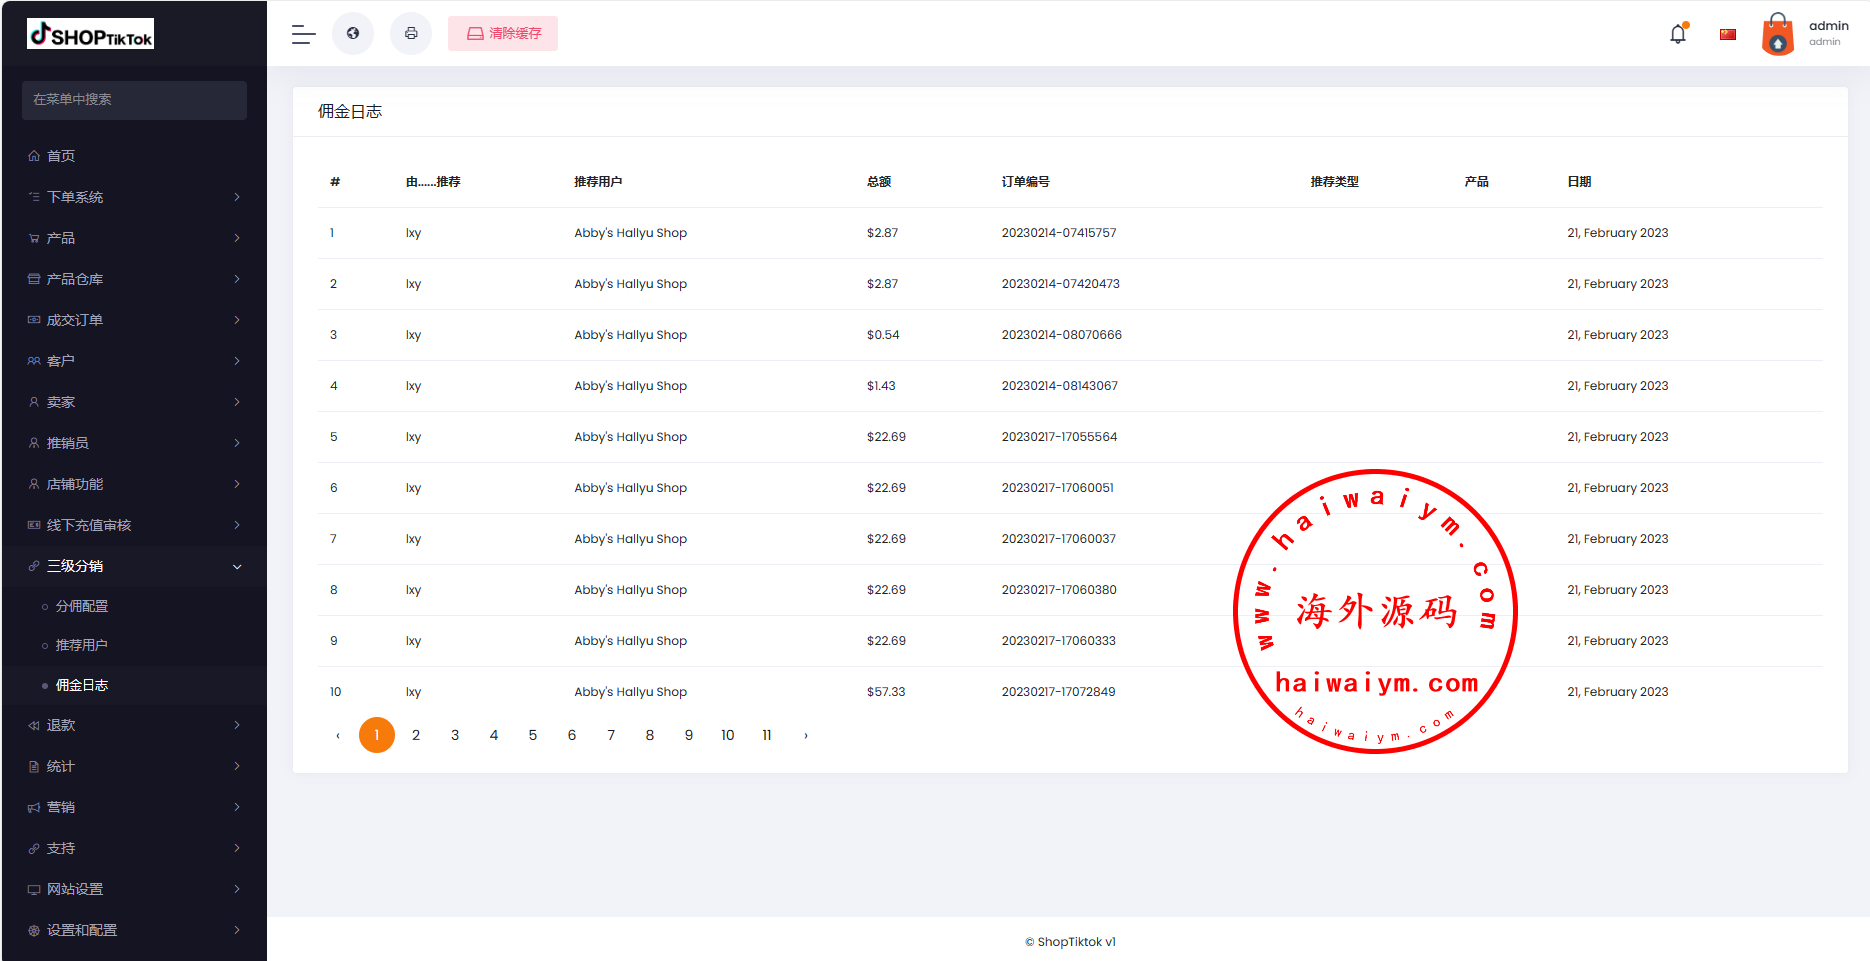Focus the 在菜单中搜索 search field
The width and height of the screenshot is (1870, 961).
(134, 100)
